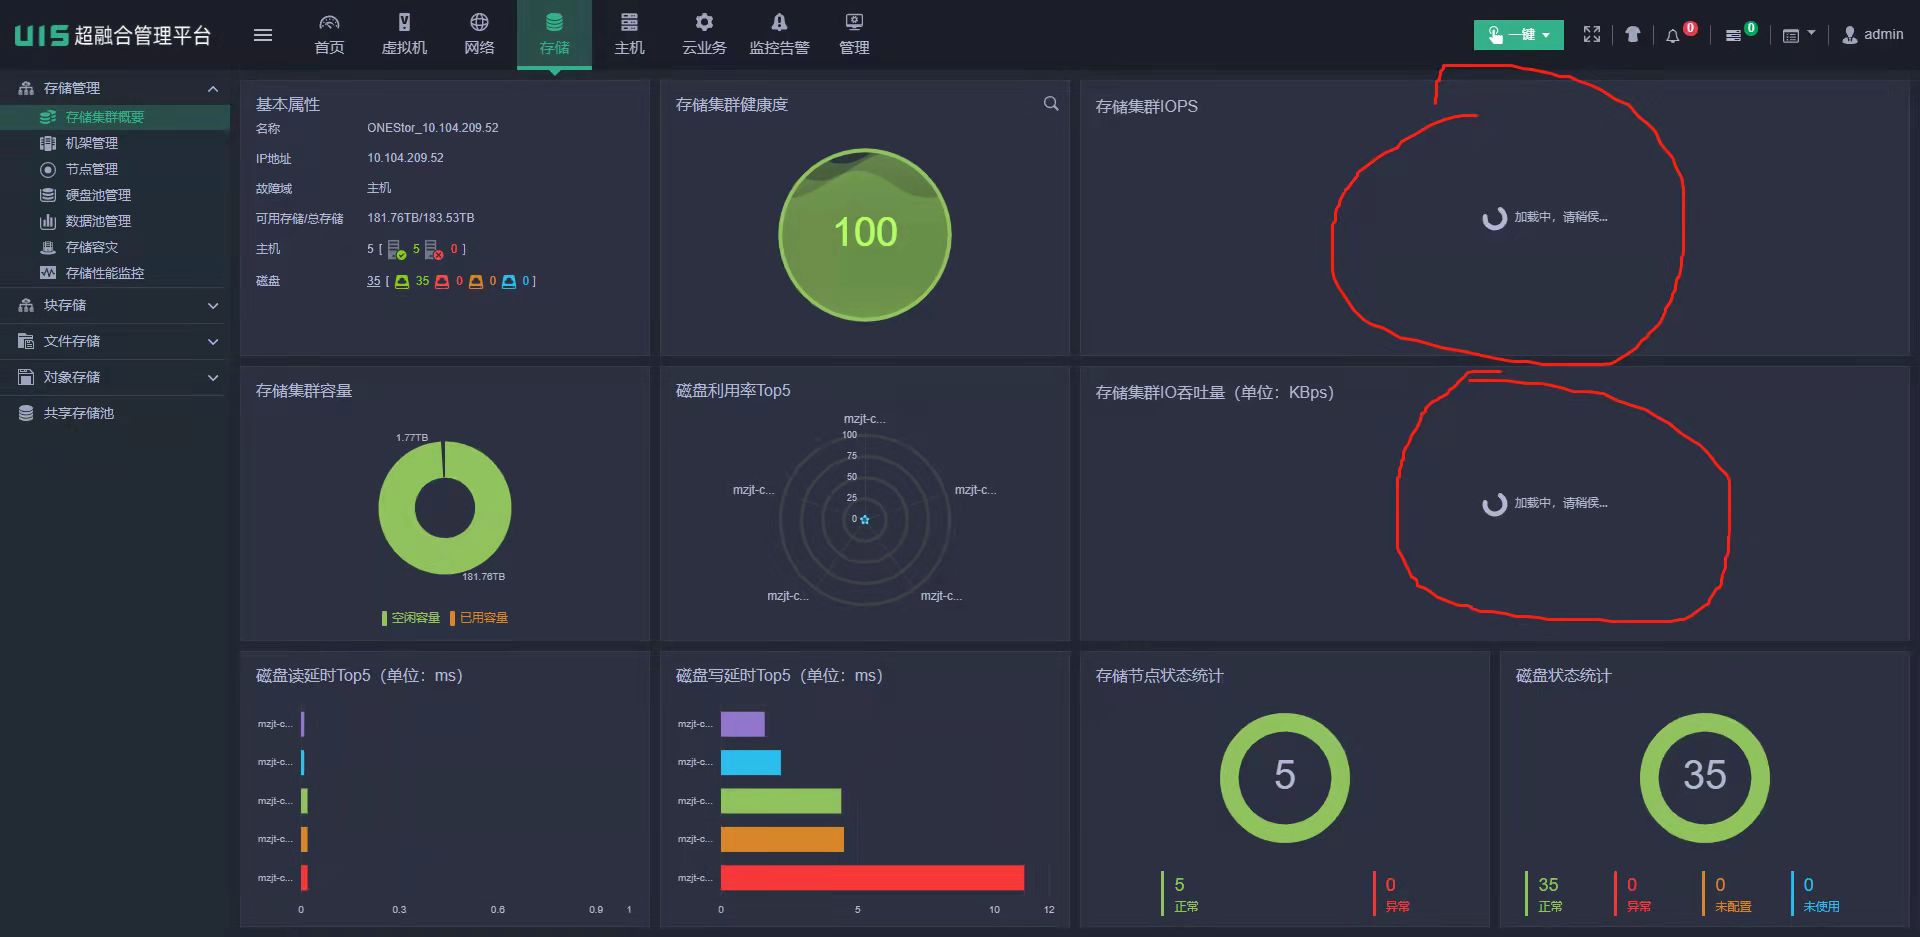Open the 监控告警 navigation tab

(x=779, y=35)
